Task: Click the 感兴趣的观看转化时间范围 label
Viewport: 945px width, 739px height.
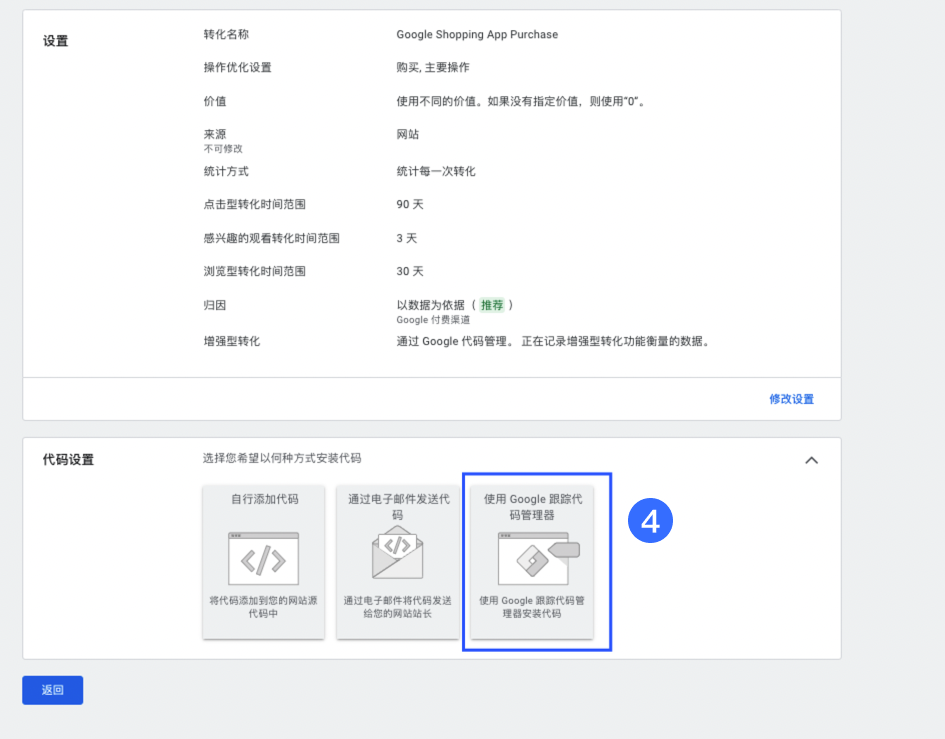Action: tap(271, 238)
